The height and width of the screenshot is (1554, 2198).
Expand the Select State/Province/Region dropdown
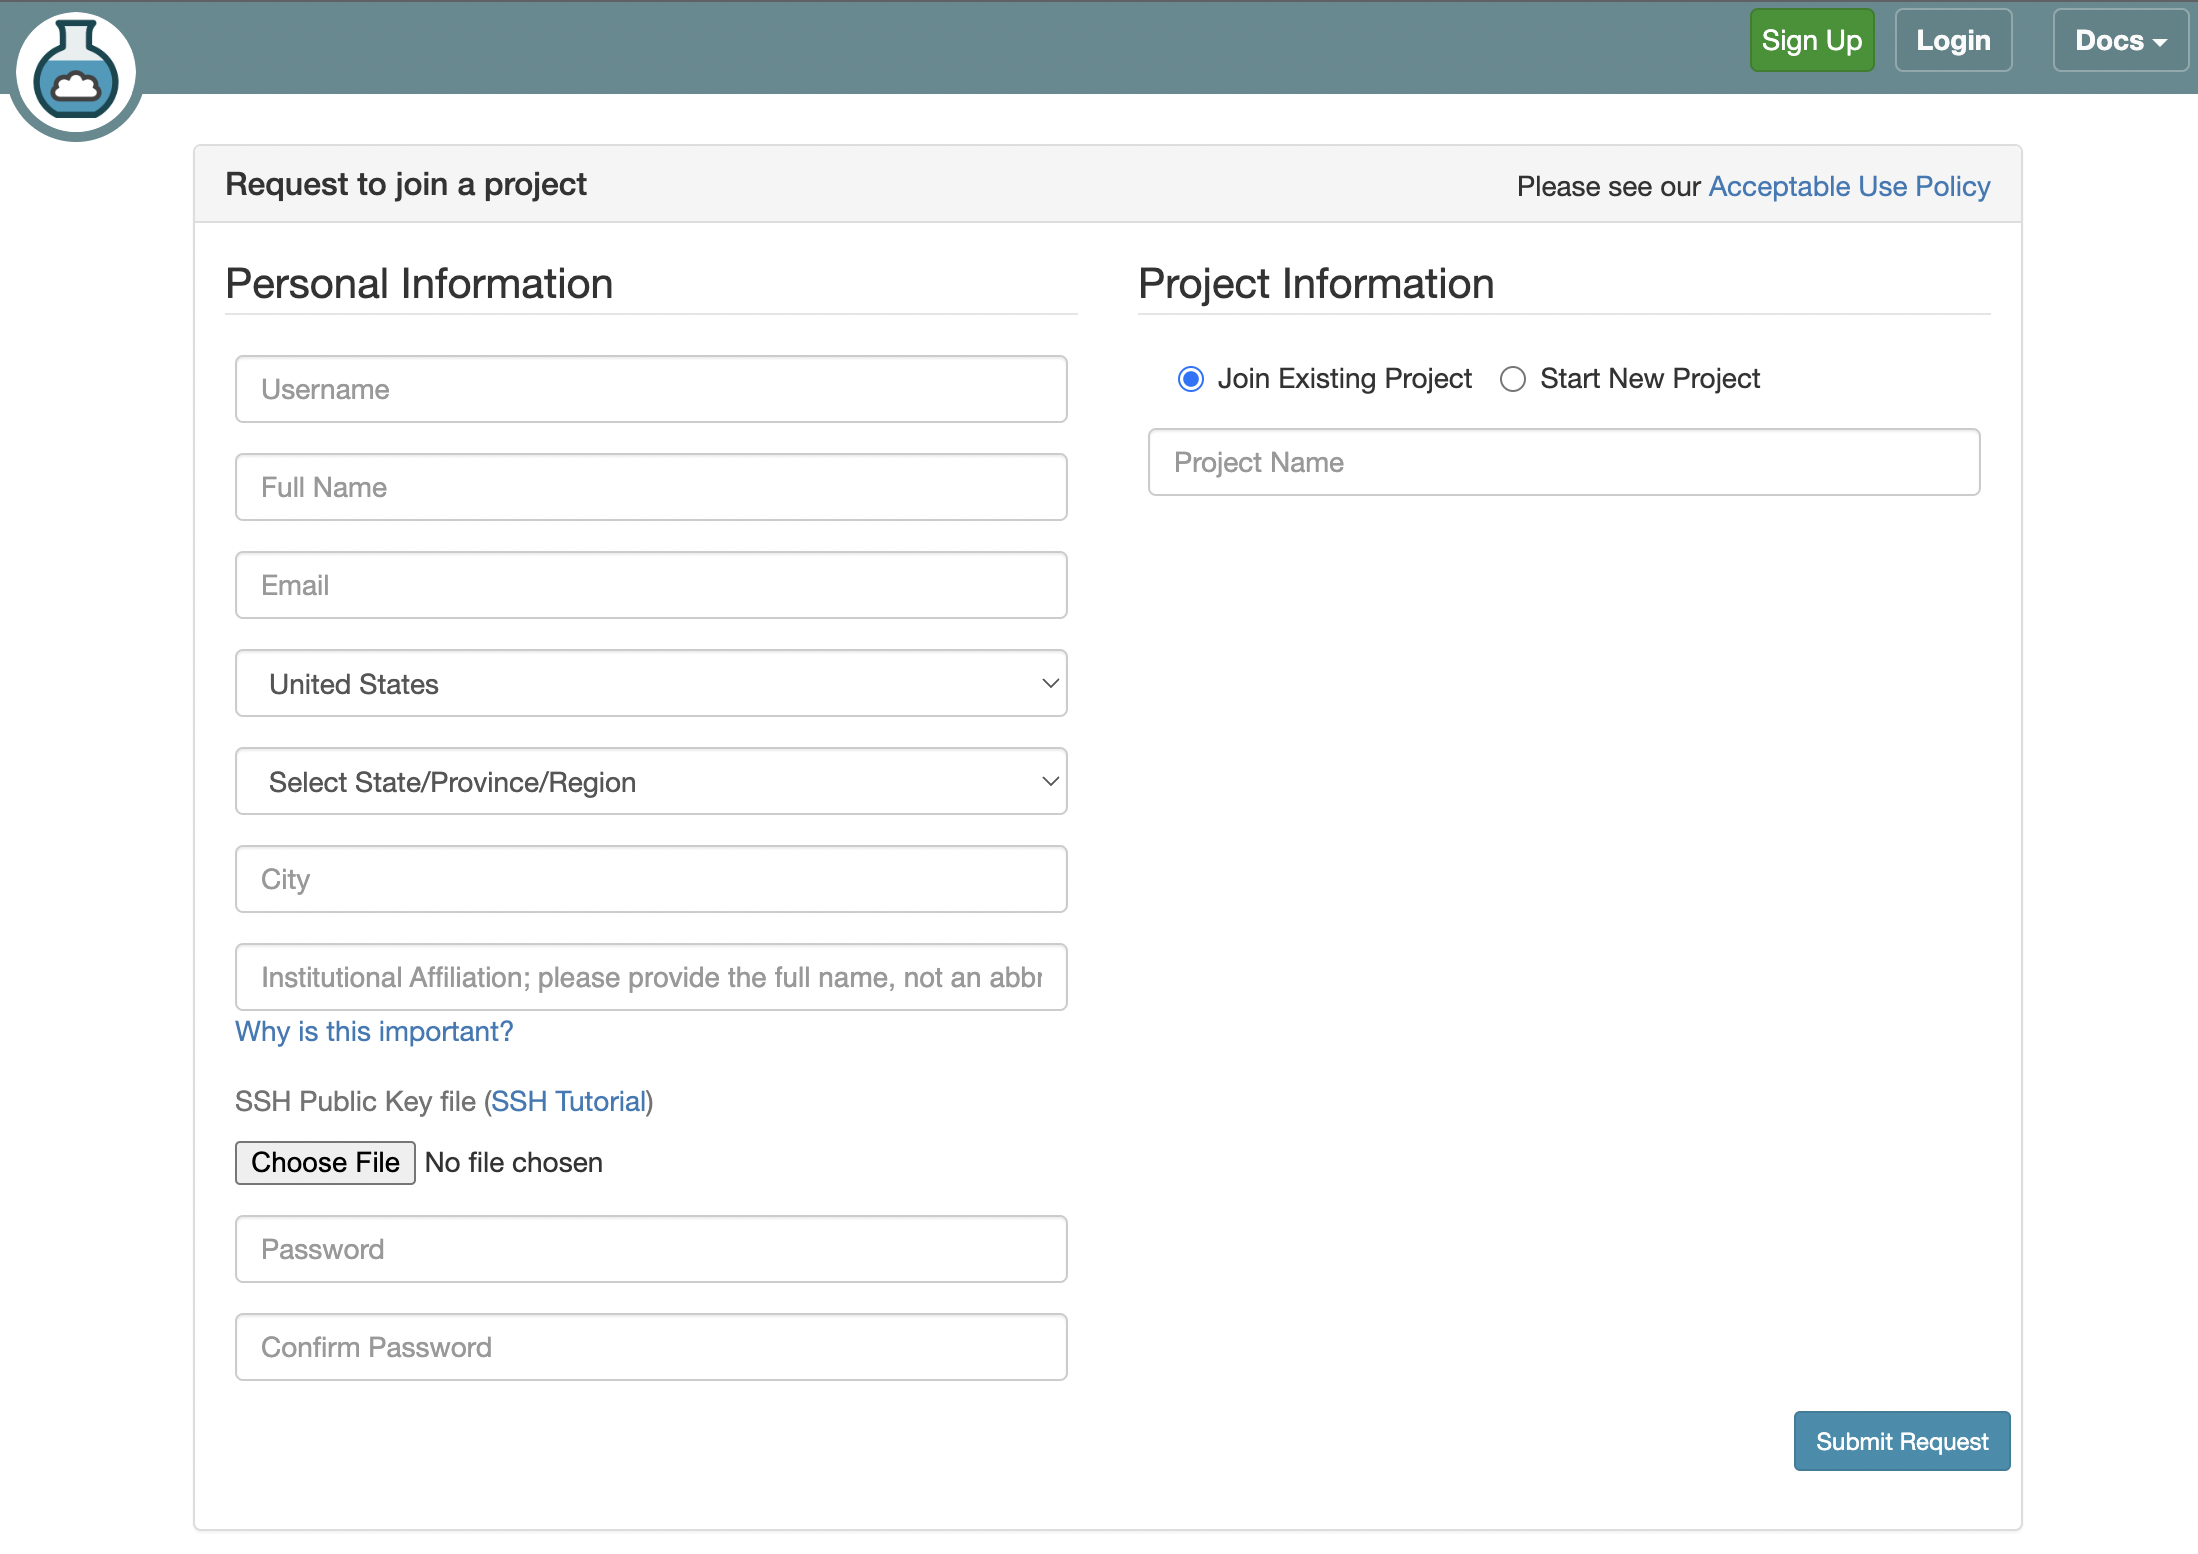click(650, 781)
